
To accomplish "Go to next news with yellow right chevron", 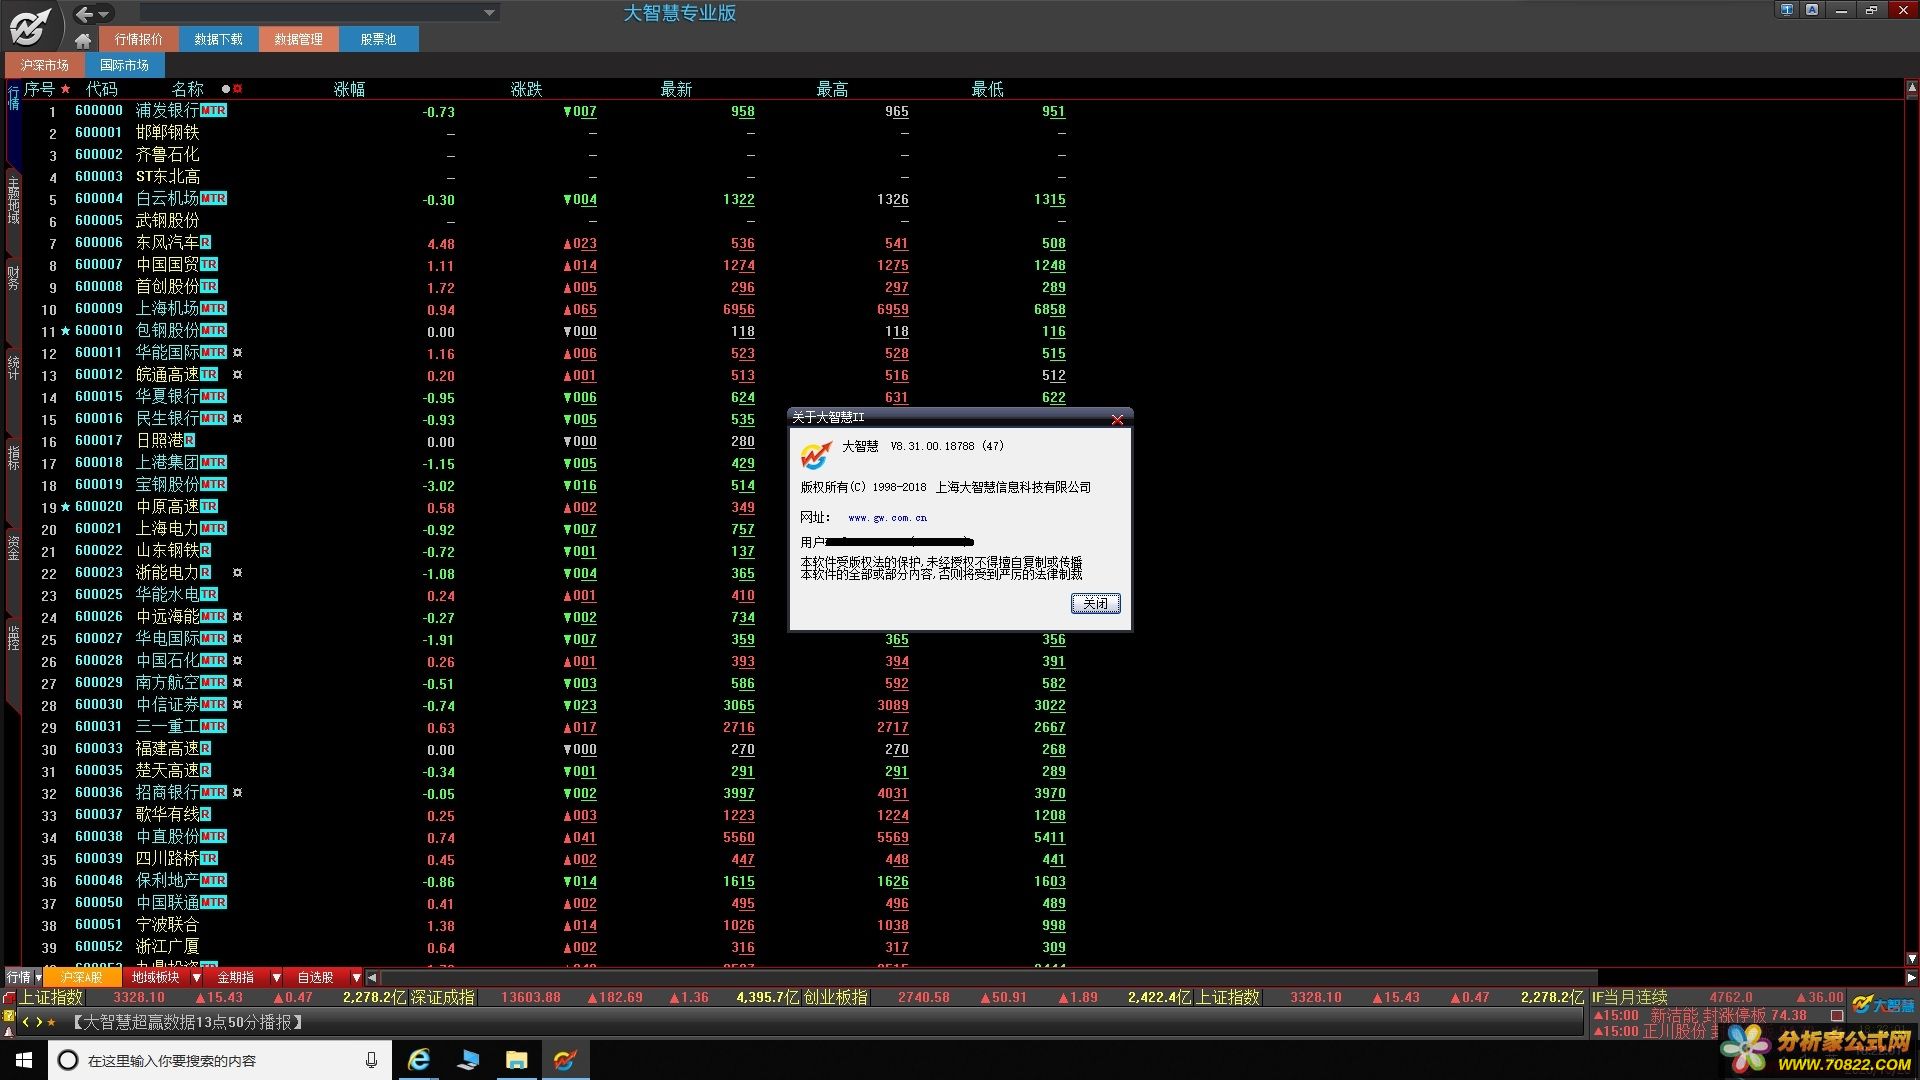I will (x=39, y=1022).
